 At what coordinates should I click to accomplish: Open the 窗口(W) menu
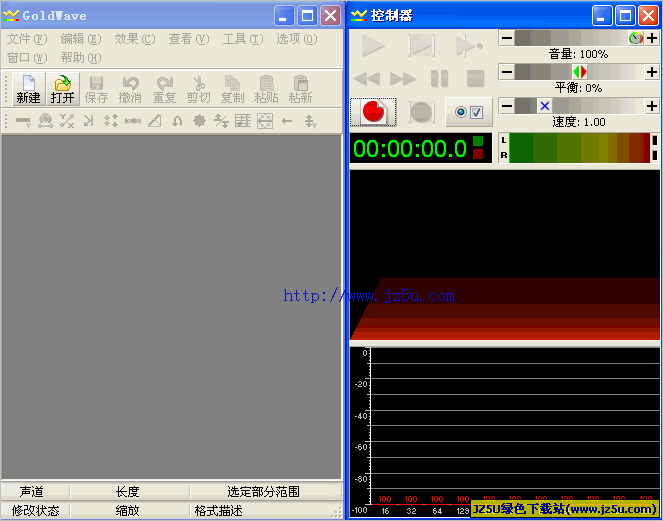[x=27, y=58]
